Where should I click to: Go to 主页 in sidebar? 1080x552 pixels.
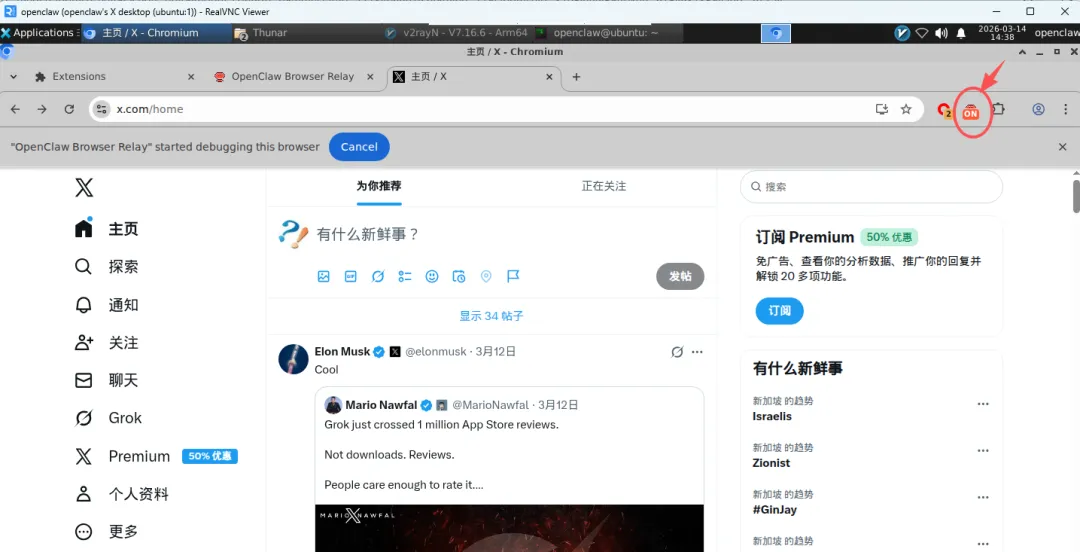tap(107, 229)
